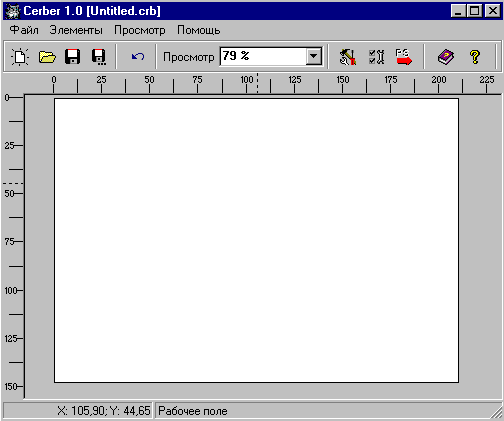This screenshot has width=504, height=421.
Task: Close the Cerber window
Action: [x=492, y=11]
